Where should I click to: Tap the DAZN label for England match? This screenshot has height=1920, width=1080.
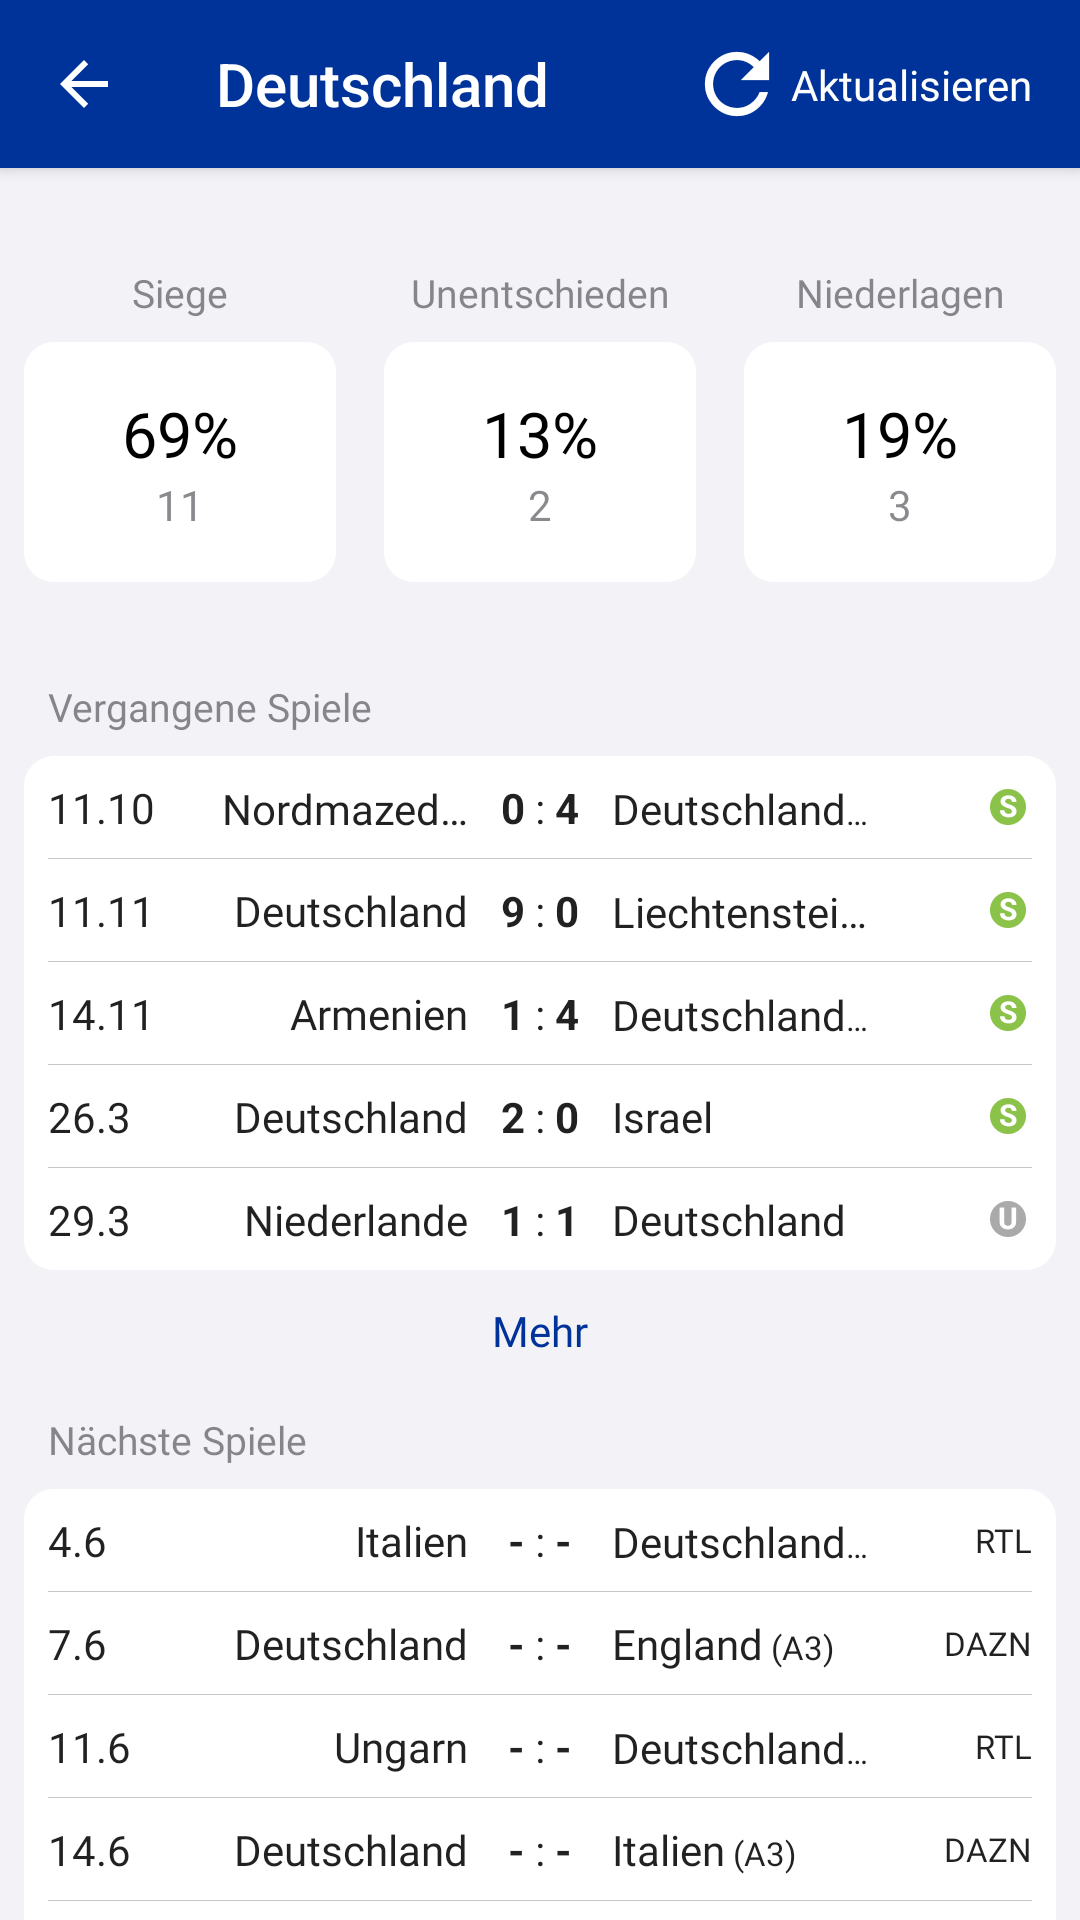pos(987,1645)
